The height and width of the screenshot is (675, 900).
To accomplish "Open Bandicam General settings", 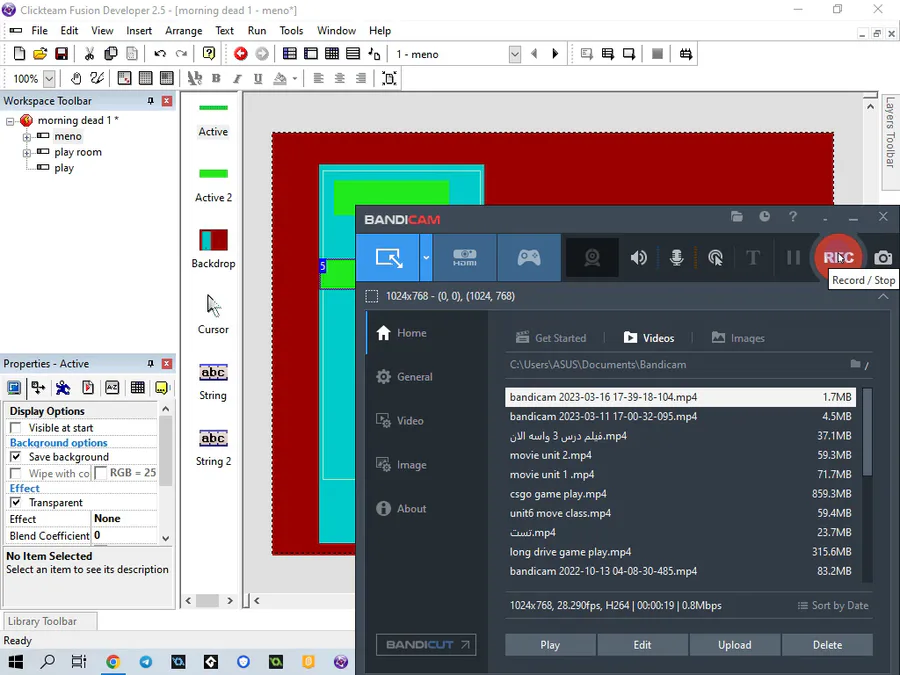I will pos(404,377).
